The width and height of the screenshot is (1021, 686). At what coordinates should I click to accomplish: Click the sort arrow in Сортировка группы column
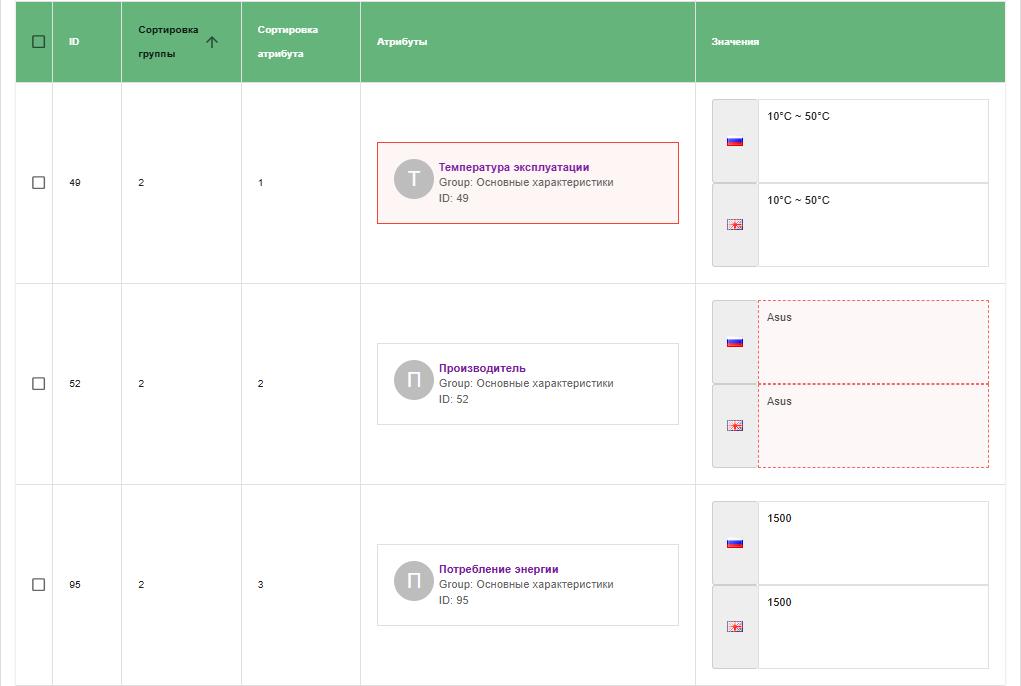pyautogui.click(x=211, y=42)
